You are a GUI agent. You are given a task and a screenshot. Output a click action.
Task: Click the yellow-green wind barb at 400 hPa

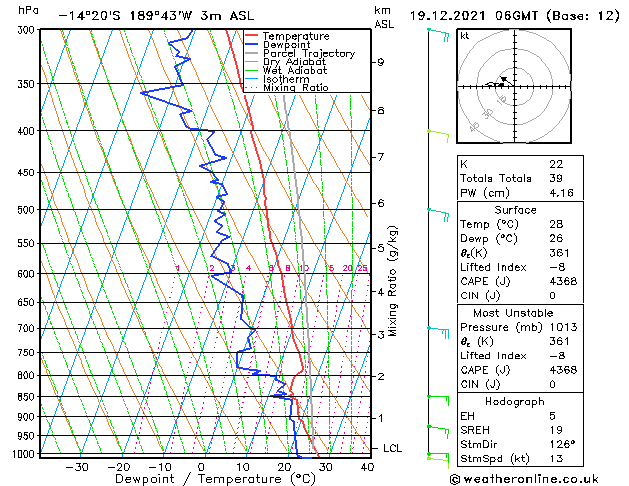(x=438, y=136)
